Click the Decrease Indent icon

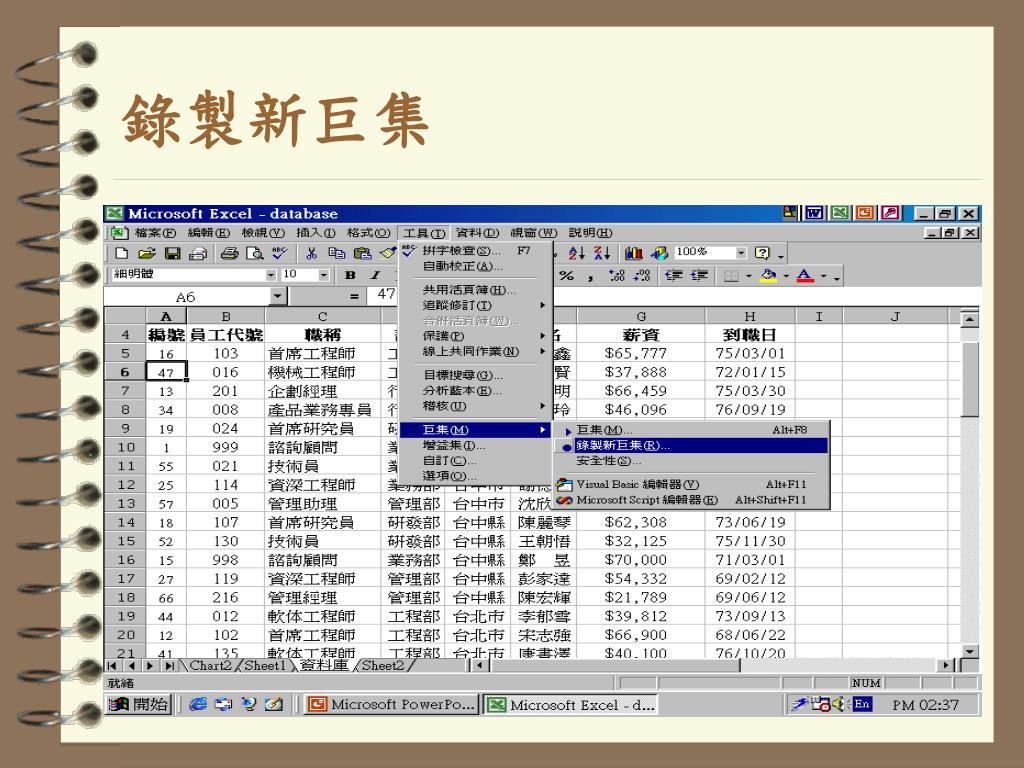pos(674,276)
